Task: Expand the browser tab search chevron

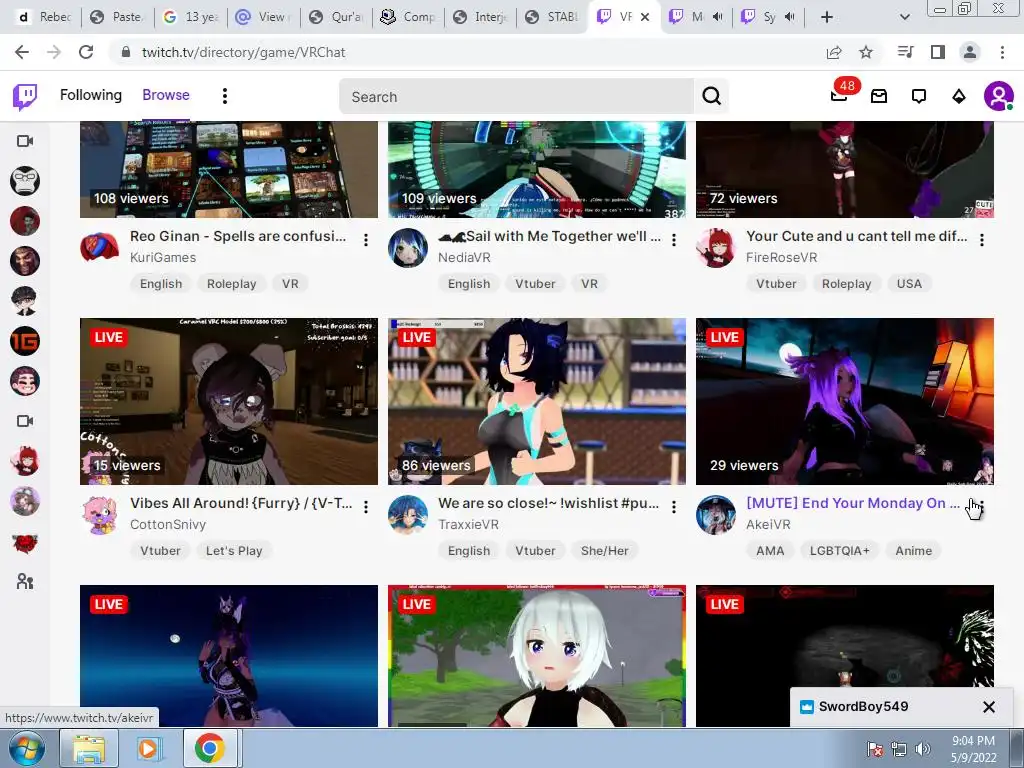Action: point(904,17)
